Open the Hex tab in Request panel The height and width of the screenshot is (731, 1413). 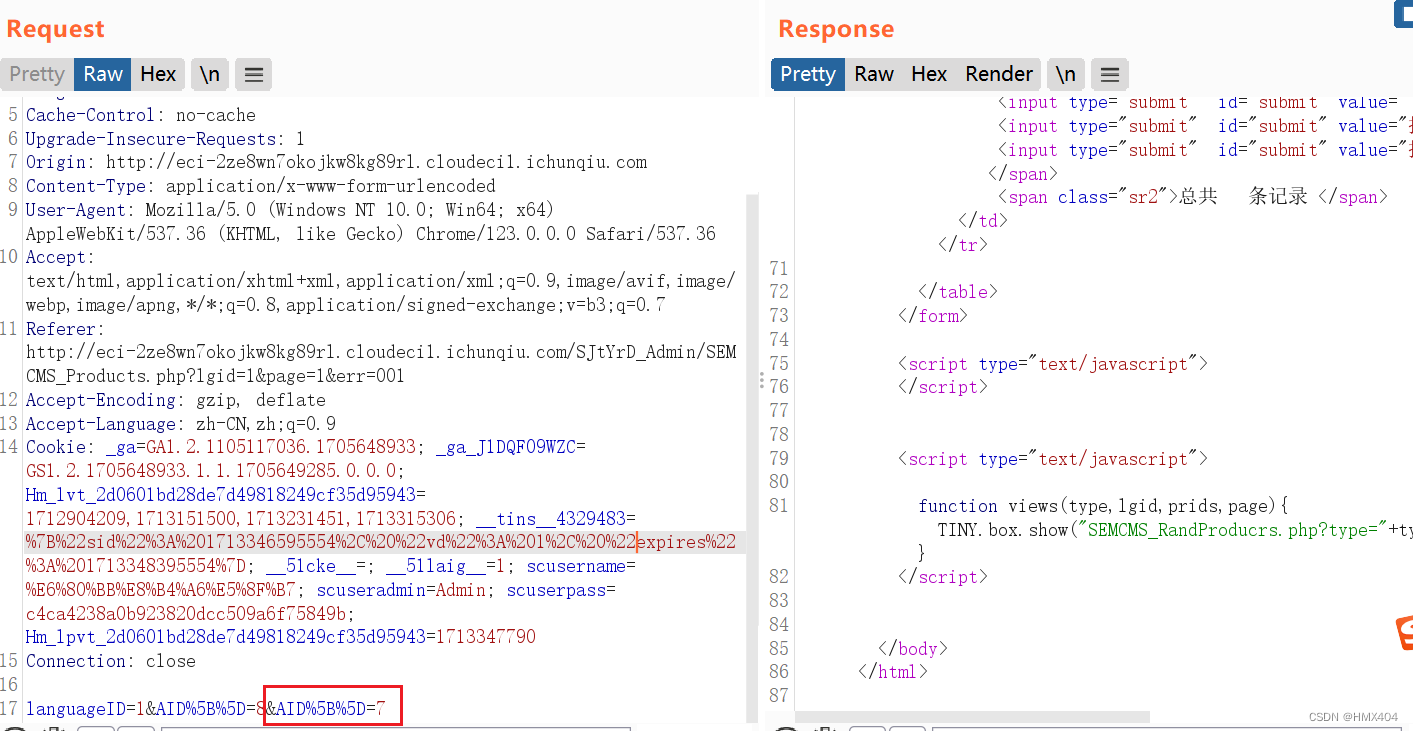pos(158,74)
